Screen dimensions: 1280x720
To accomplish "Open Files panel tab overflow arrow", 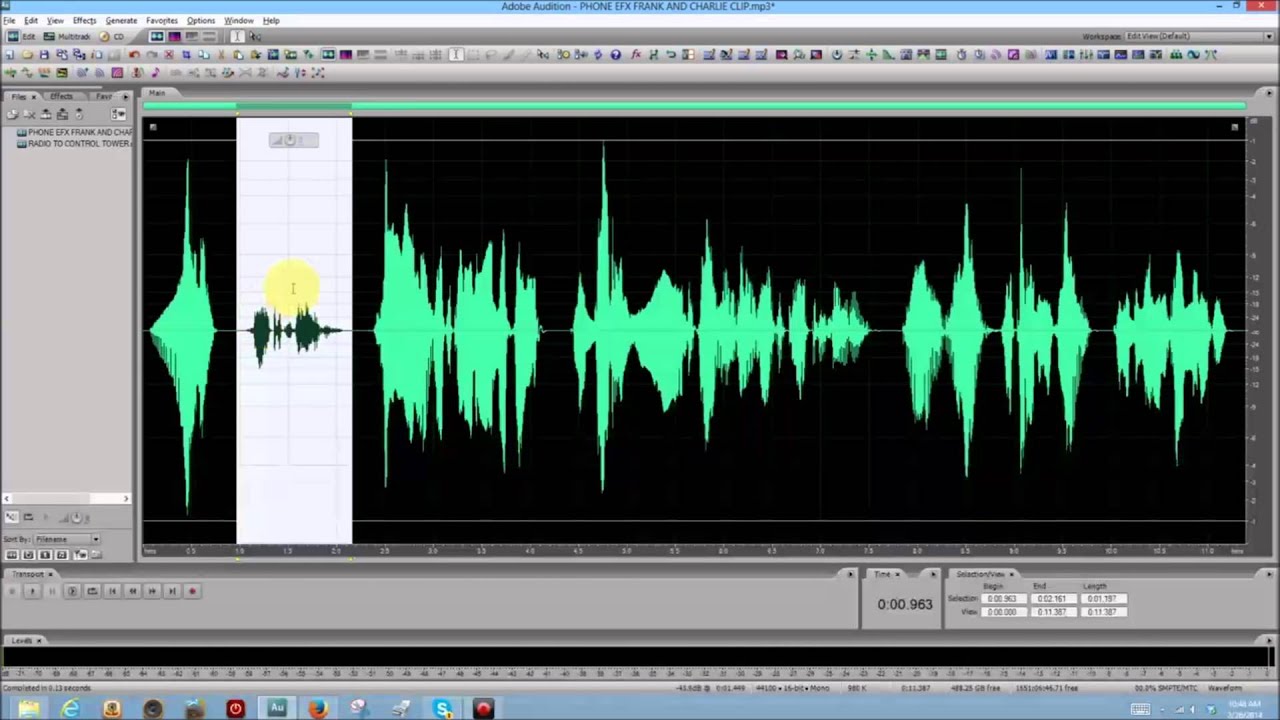I will (x=125, y=97).
